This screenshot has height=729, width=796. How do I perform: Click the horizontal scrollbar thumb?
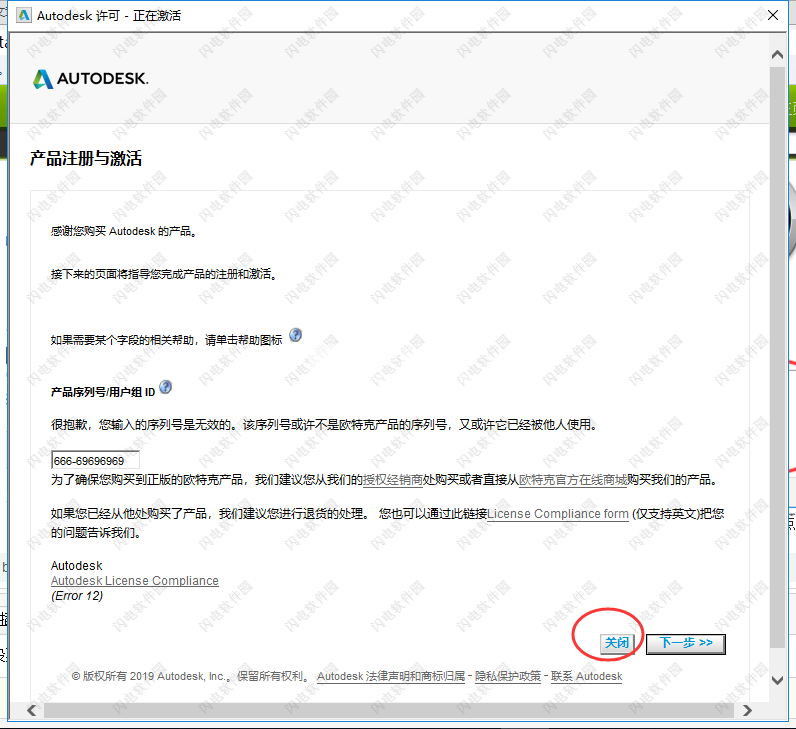pyautogui.click(x=388, y=710)
